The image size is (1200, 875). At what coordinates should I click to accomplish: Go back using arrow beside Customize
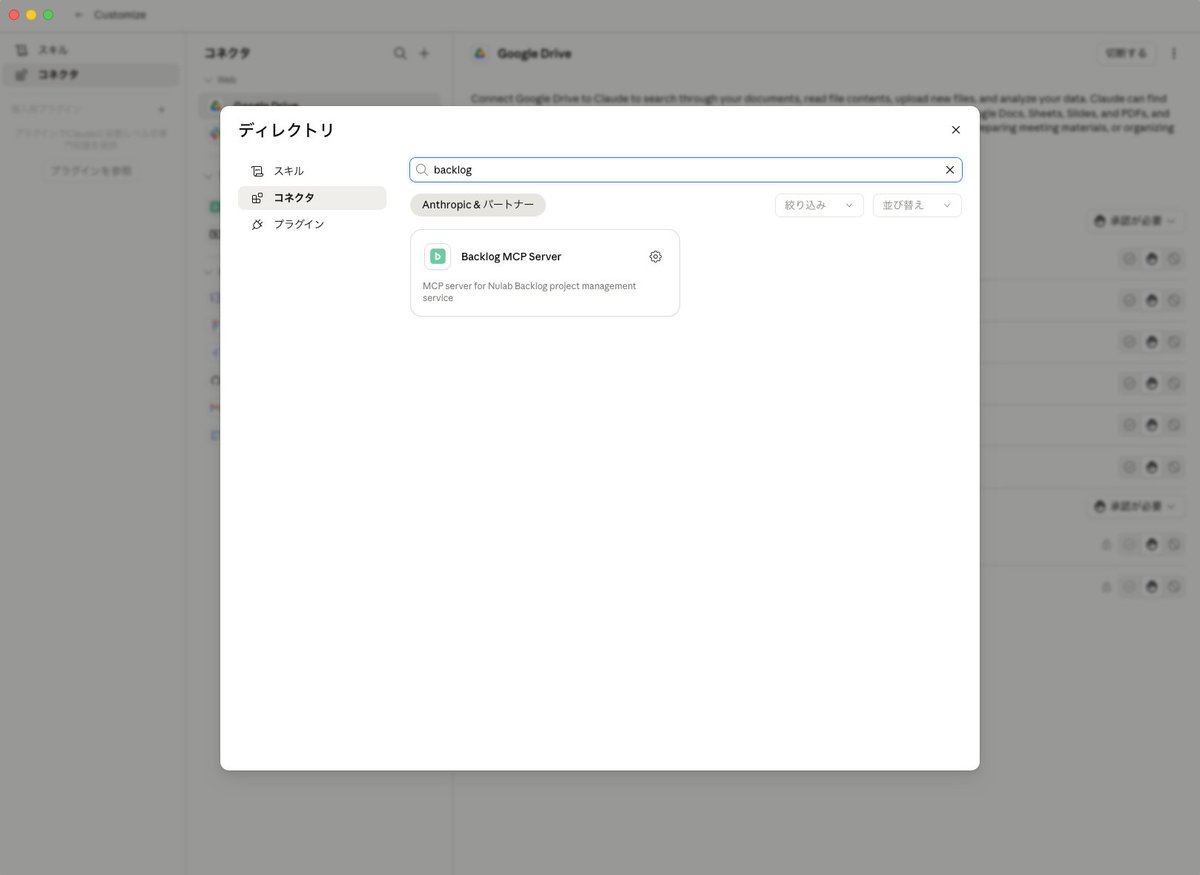tap(79, 15)
